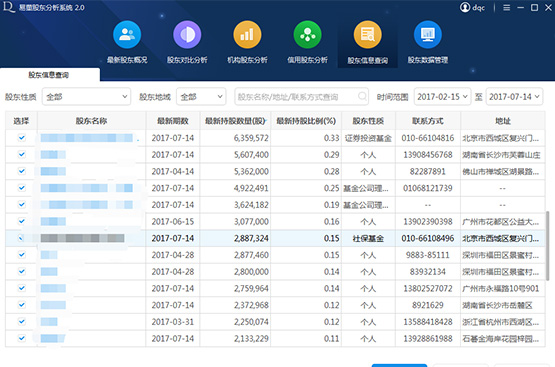Click phone number 13908456768
The height and width of the screenshot is (367, 555).
tap(428, 155)
